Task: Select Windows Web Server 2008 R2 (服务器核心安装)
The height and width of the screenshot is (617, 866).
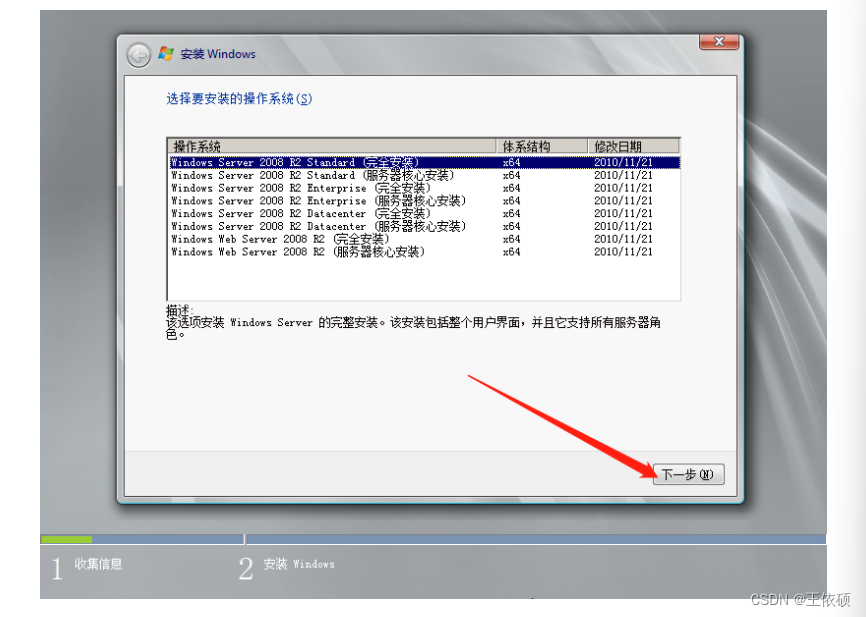Action: click(424, 251)
